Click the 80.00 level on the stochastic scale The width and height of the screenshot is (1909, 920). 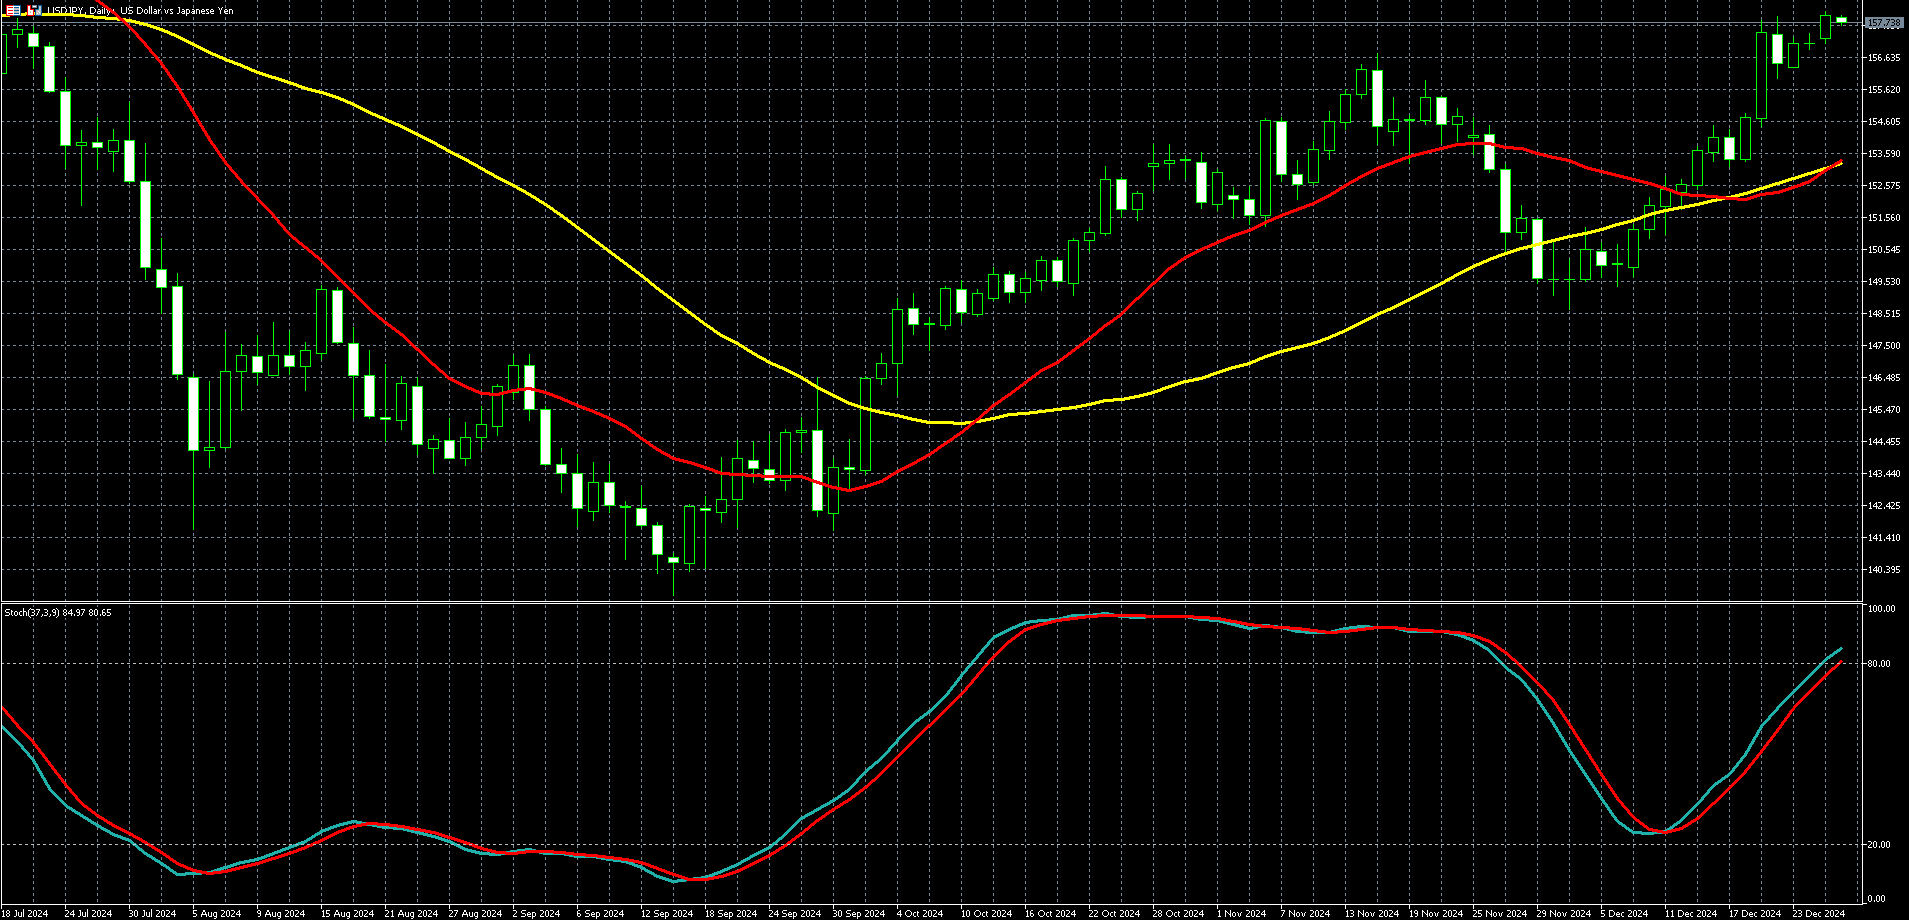coord(1881,664)
